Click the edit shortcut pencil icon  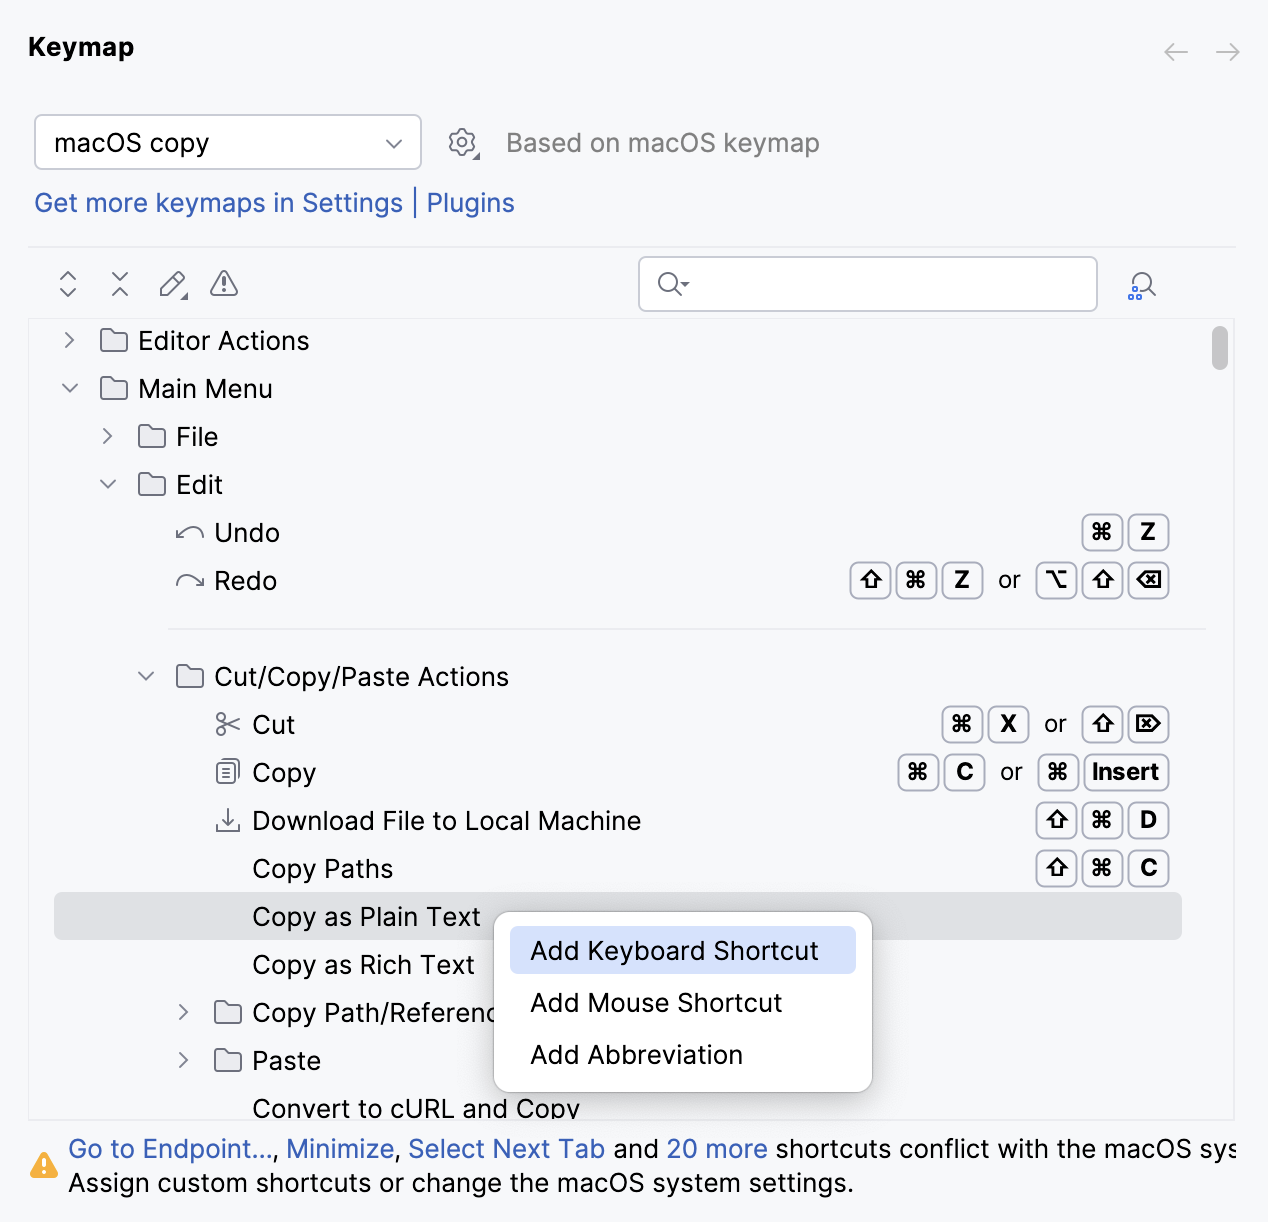[171, 284]
